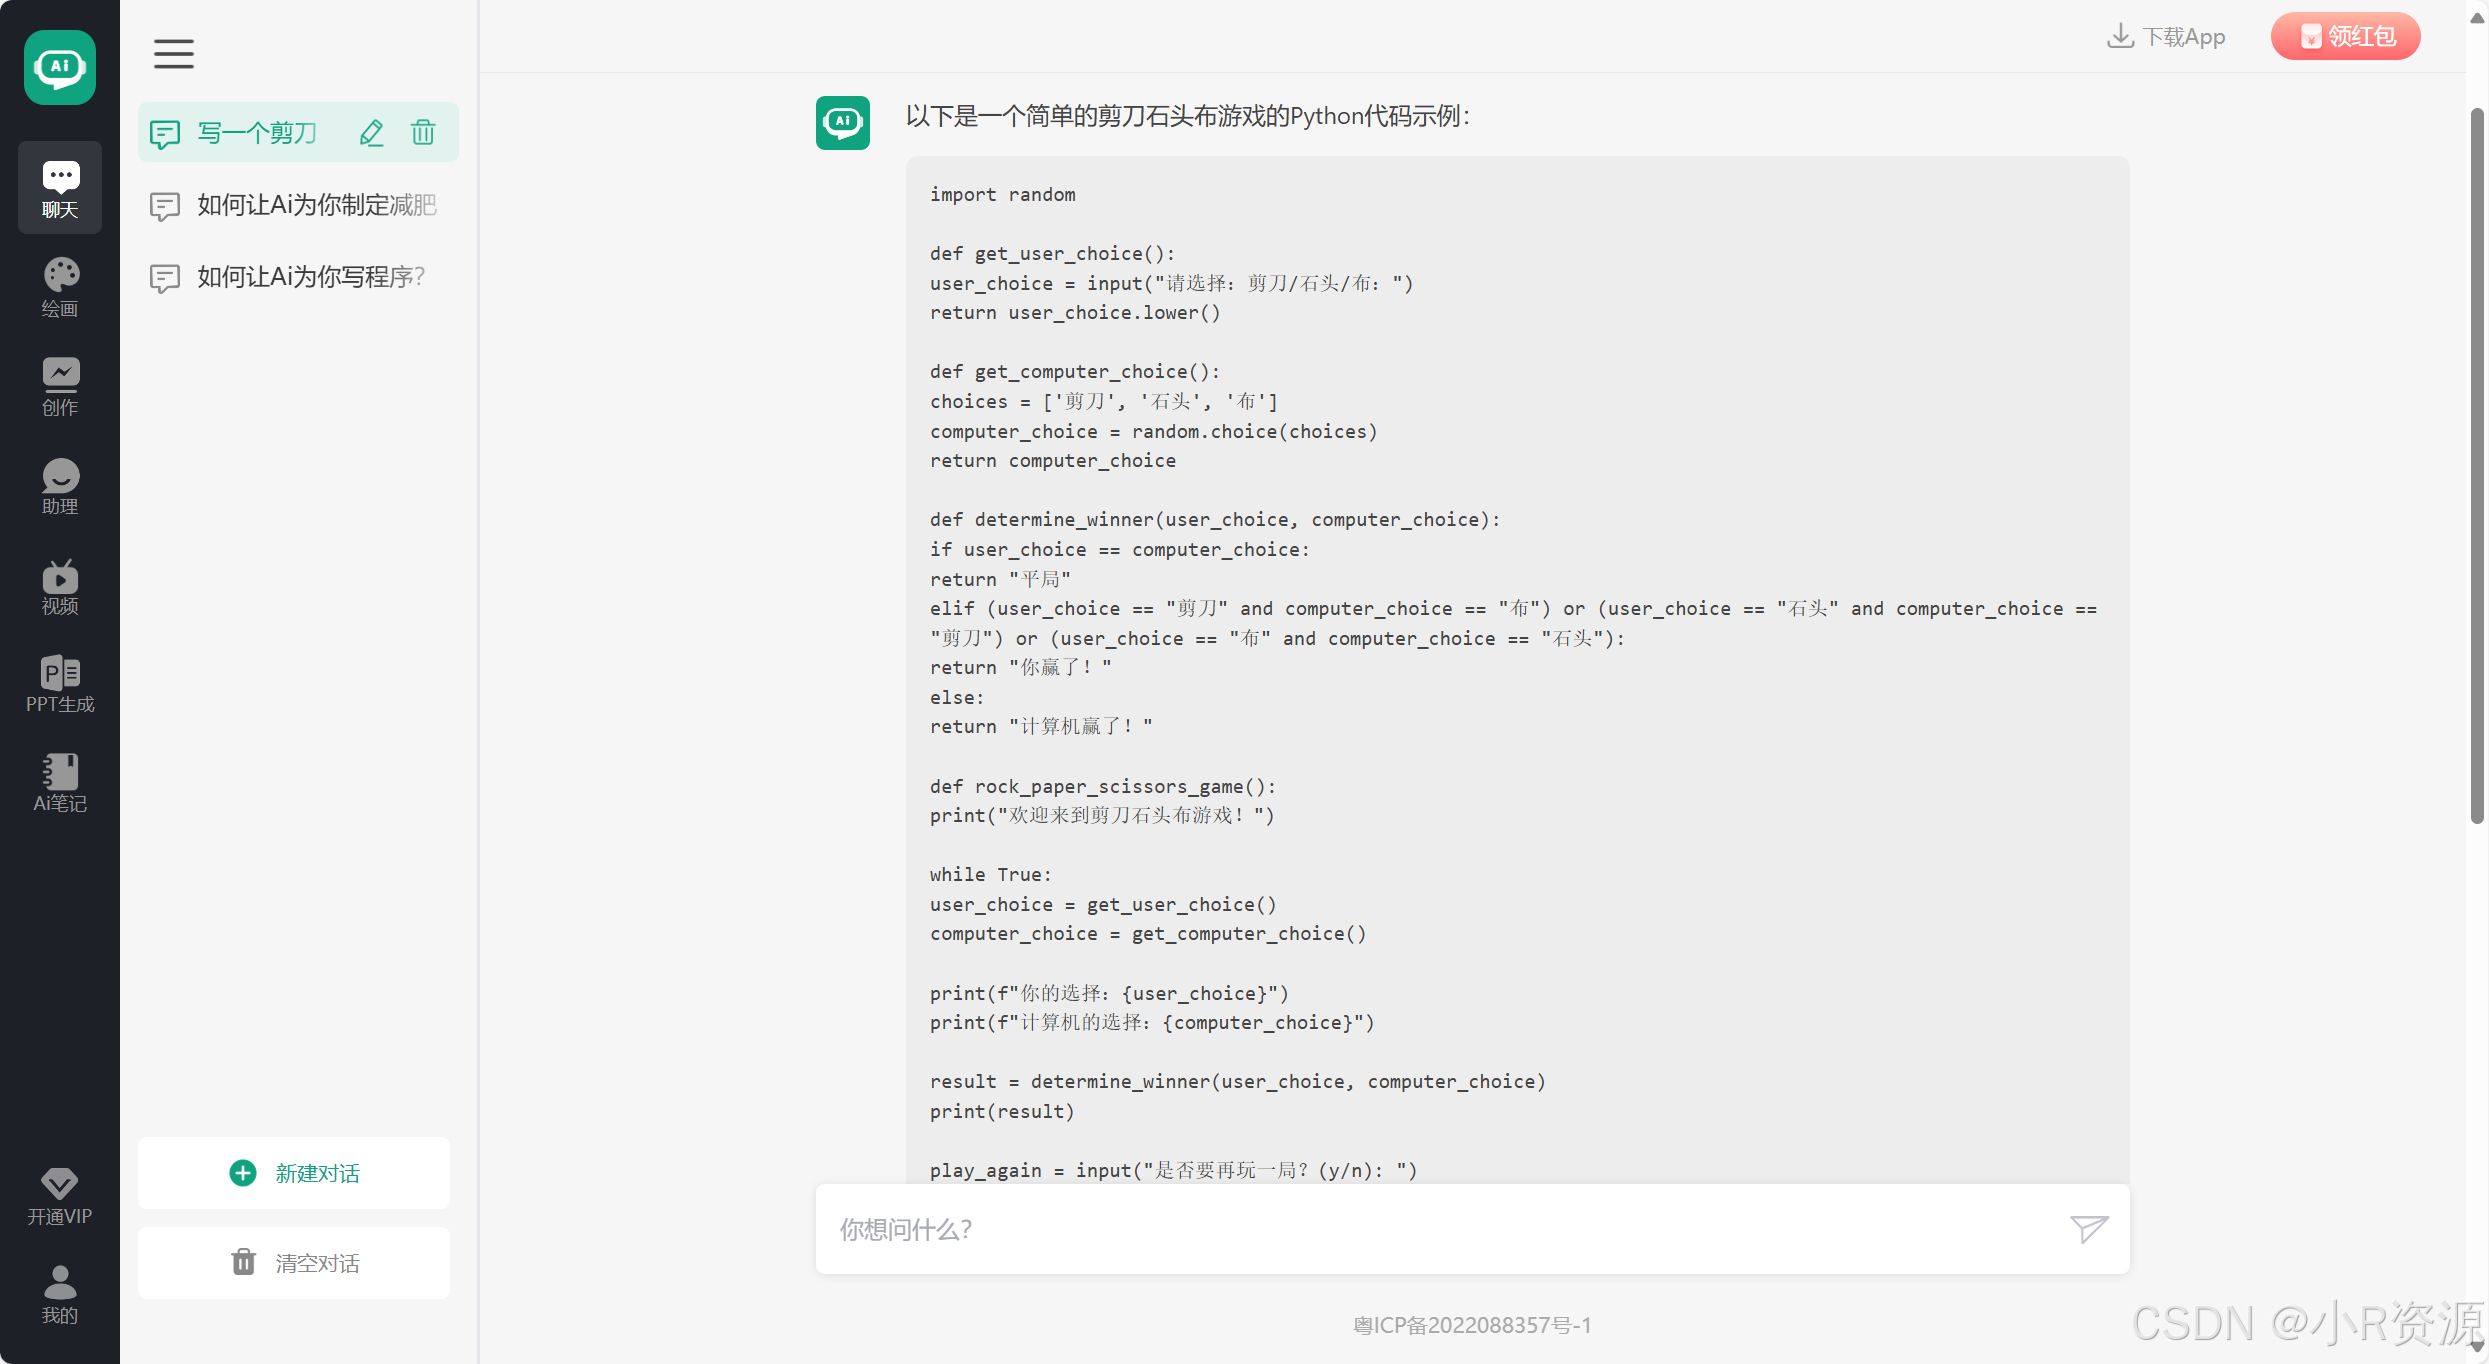Open the 视频 video section
This screenshot has width=2489, height=1364.
coord(60,585)
